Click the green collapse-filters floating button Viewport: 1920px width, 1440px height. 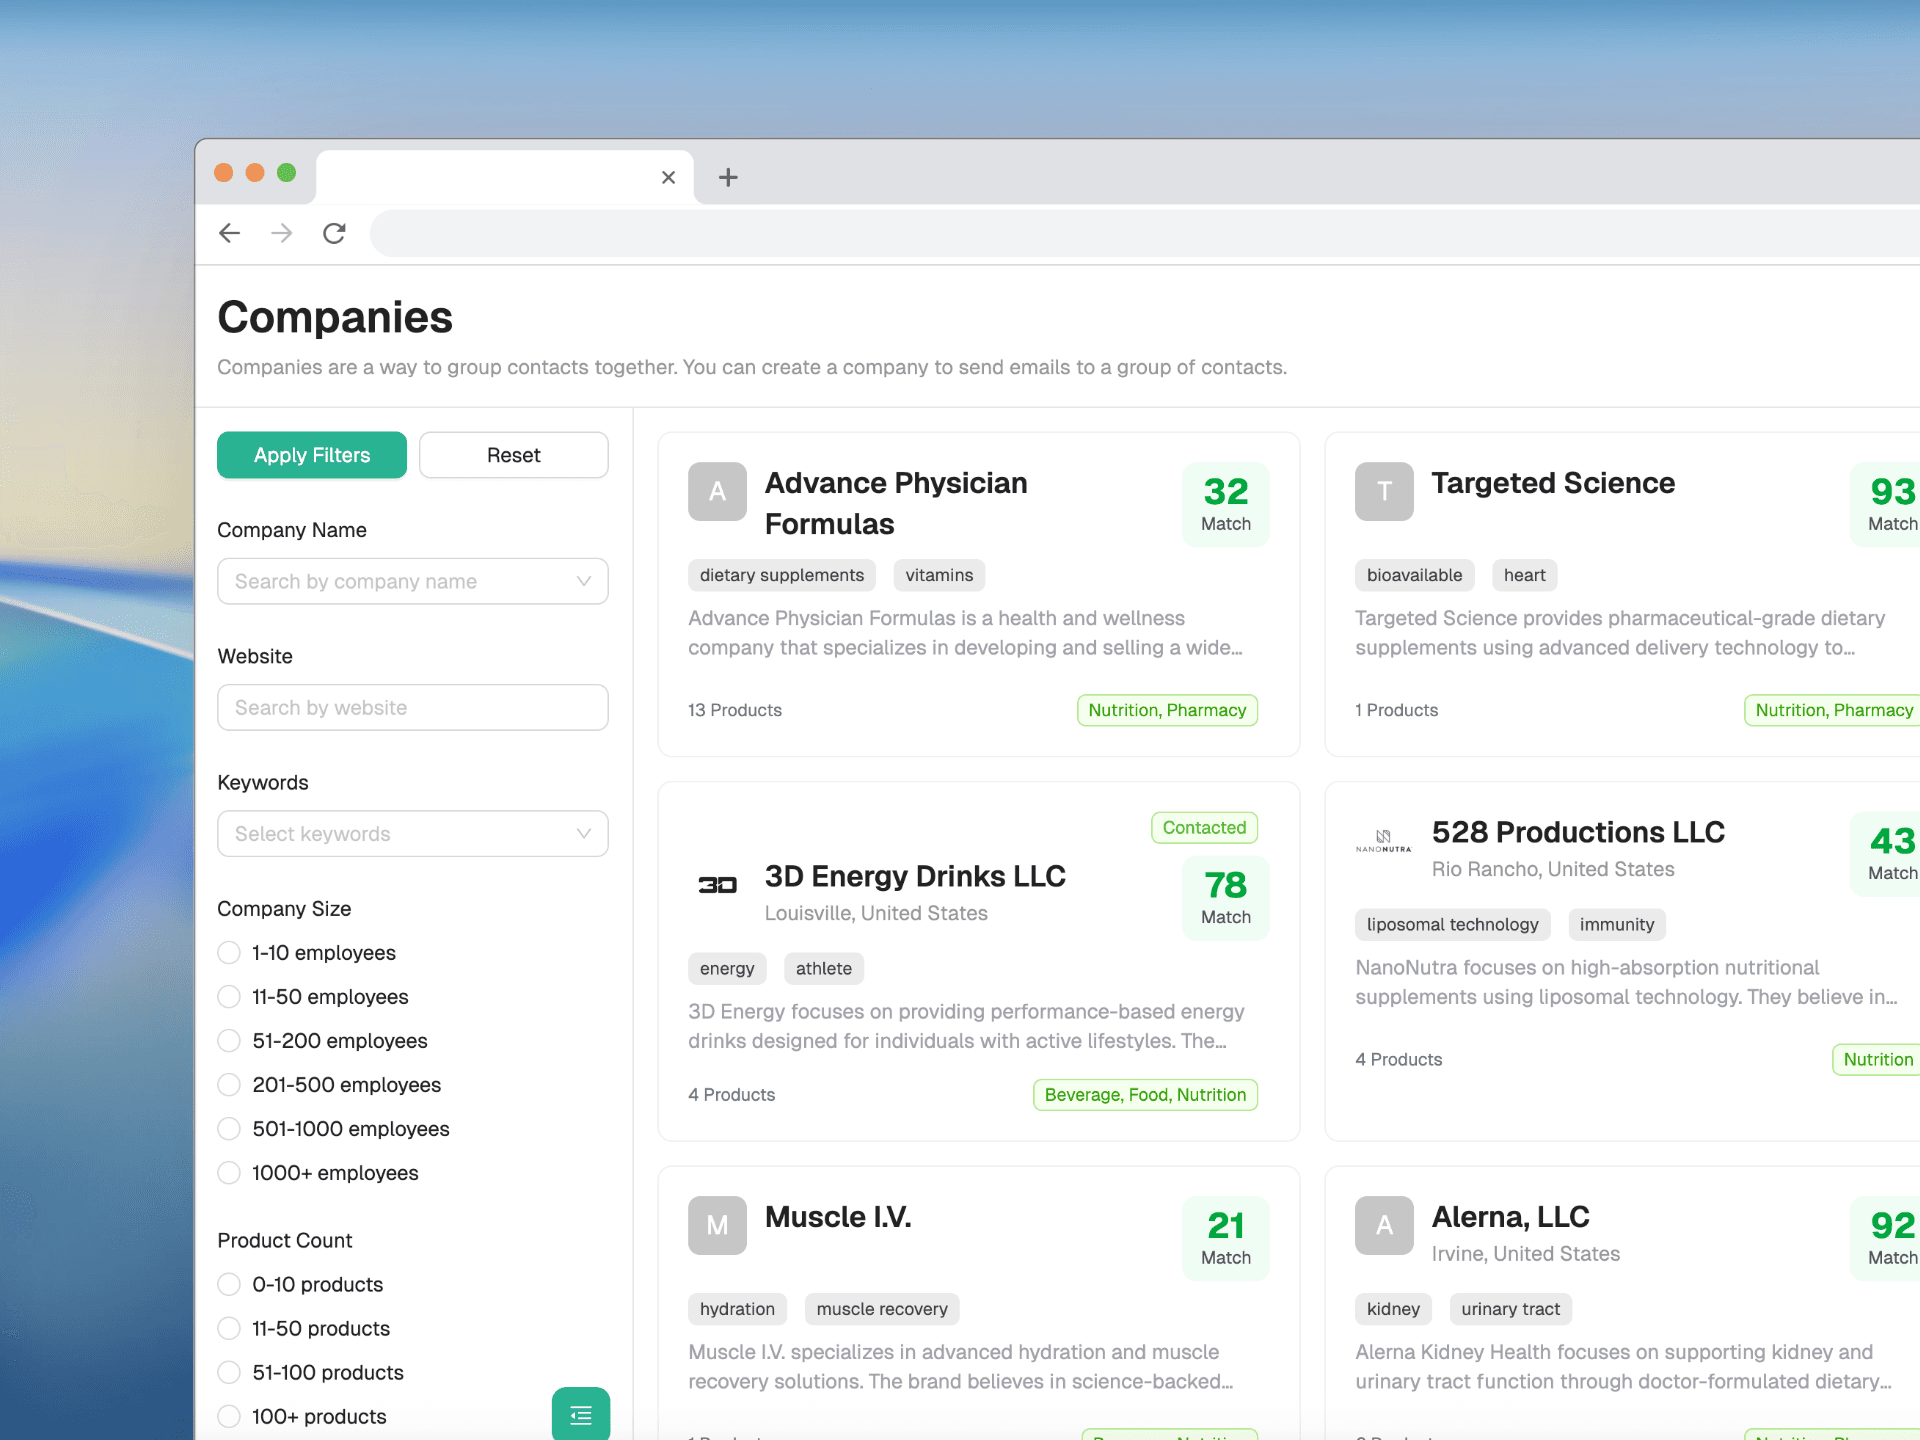coord(580,1414)
